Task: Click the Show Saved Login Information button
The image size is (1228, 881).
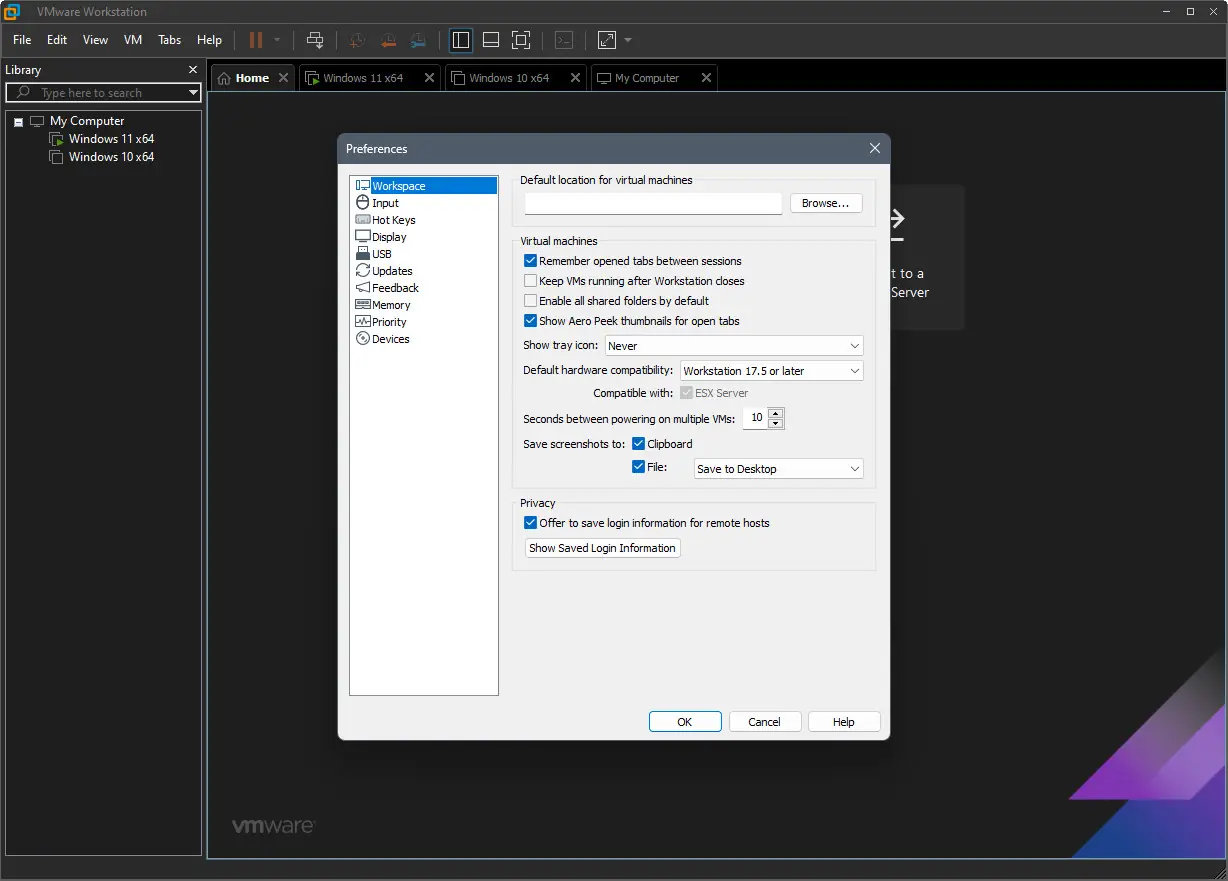Action: pyautogui.click(x=602, y=548)
